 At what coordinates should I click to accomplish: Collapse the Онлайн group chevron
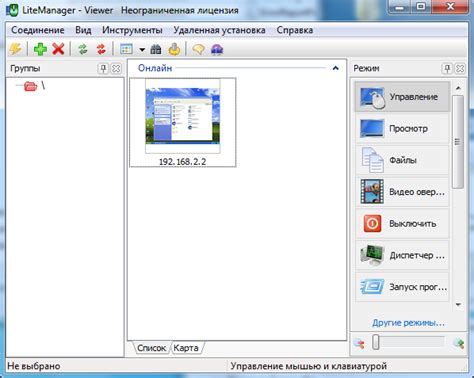(x=335, y=68)
